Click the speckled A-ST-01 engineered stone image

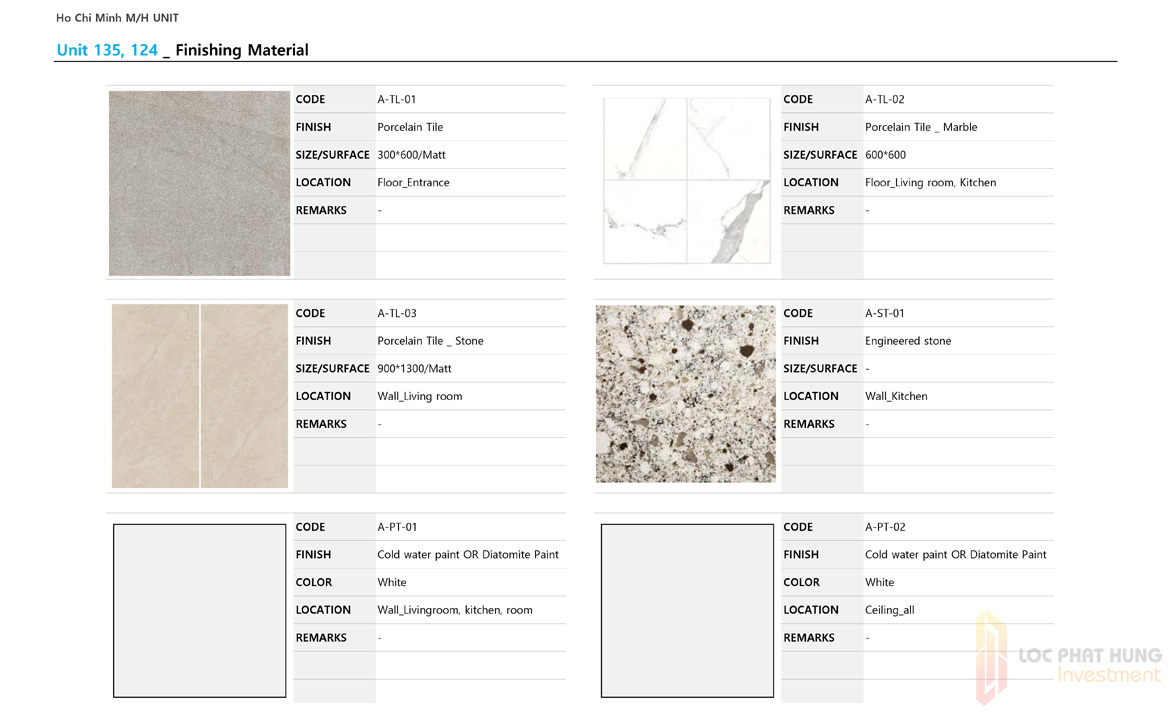click(685, 394)
